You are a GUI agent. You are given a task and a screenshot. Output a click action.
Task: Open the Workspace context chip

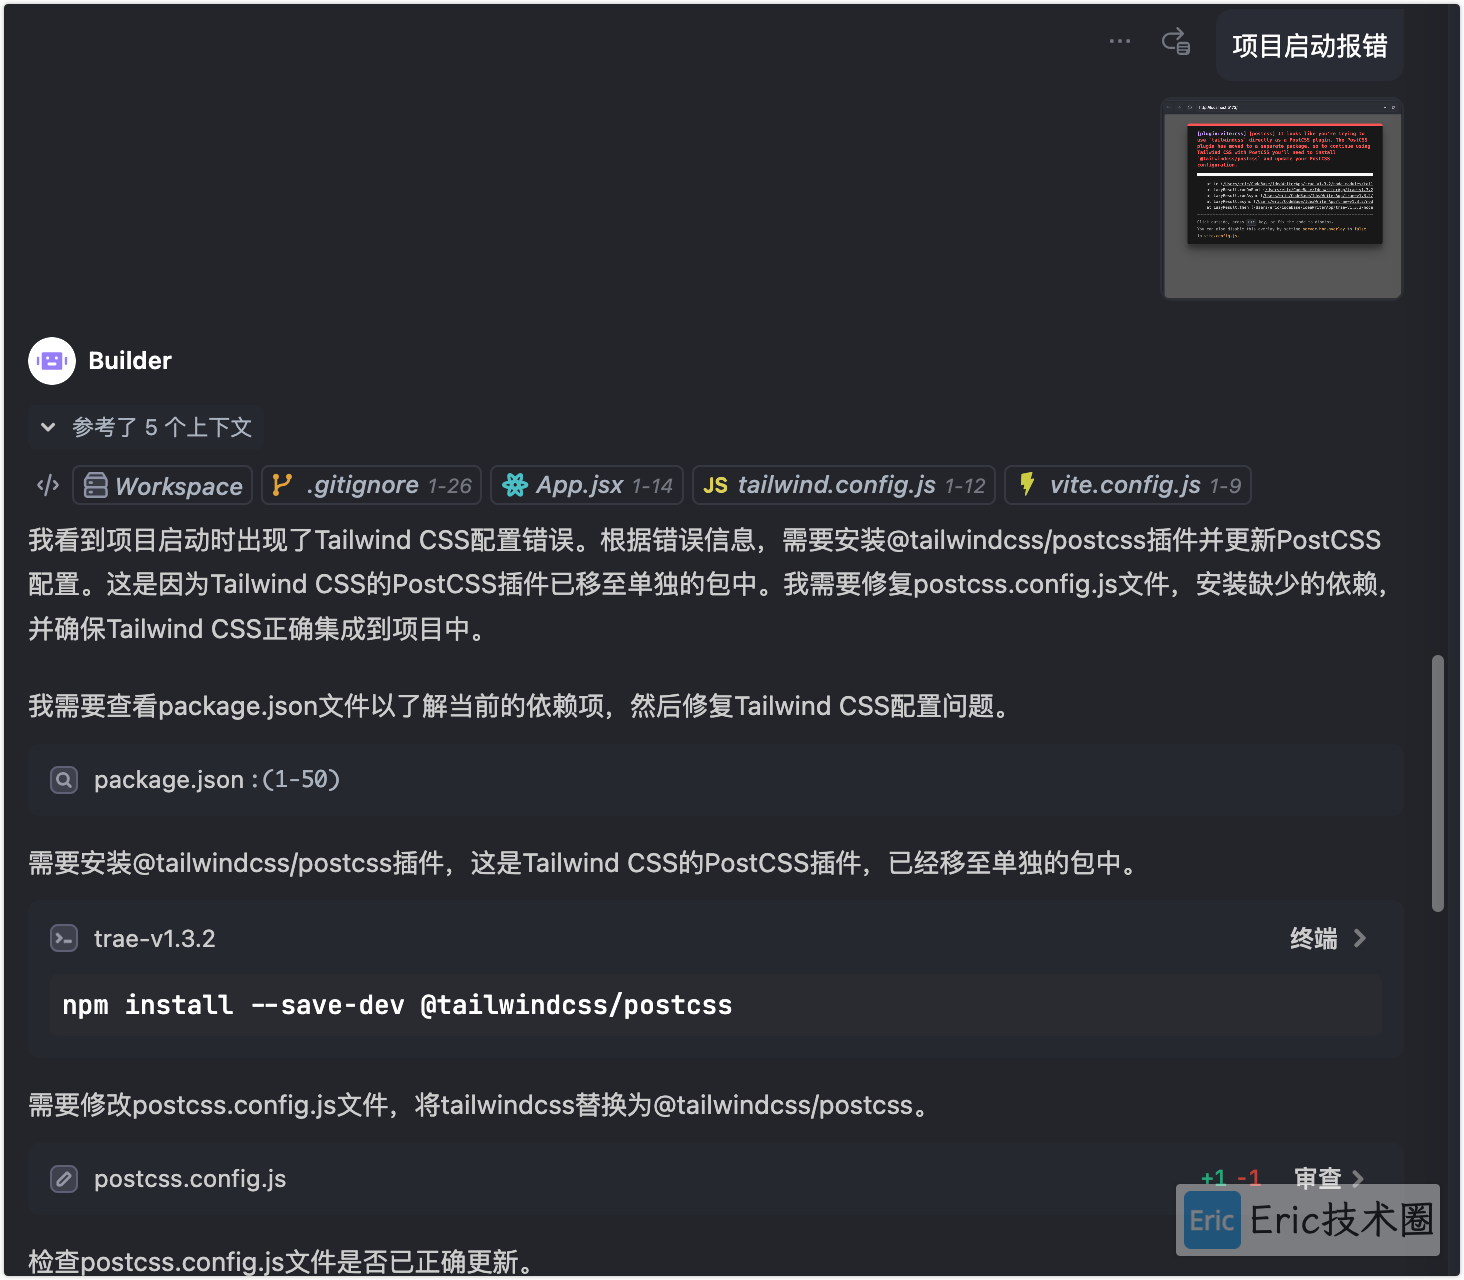click(x=163, y=485)
